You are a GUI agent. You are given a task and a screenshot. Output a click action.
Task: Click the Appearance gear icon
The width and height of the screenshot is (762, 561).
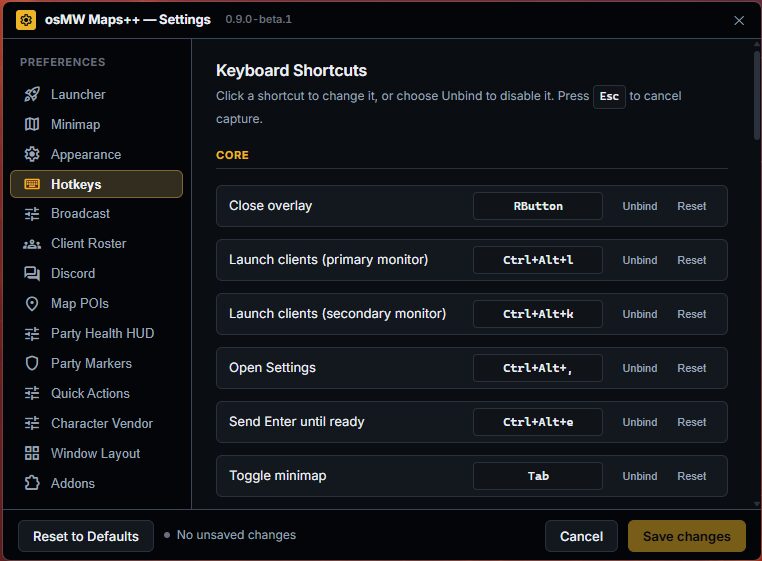coord(32,154)
